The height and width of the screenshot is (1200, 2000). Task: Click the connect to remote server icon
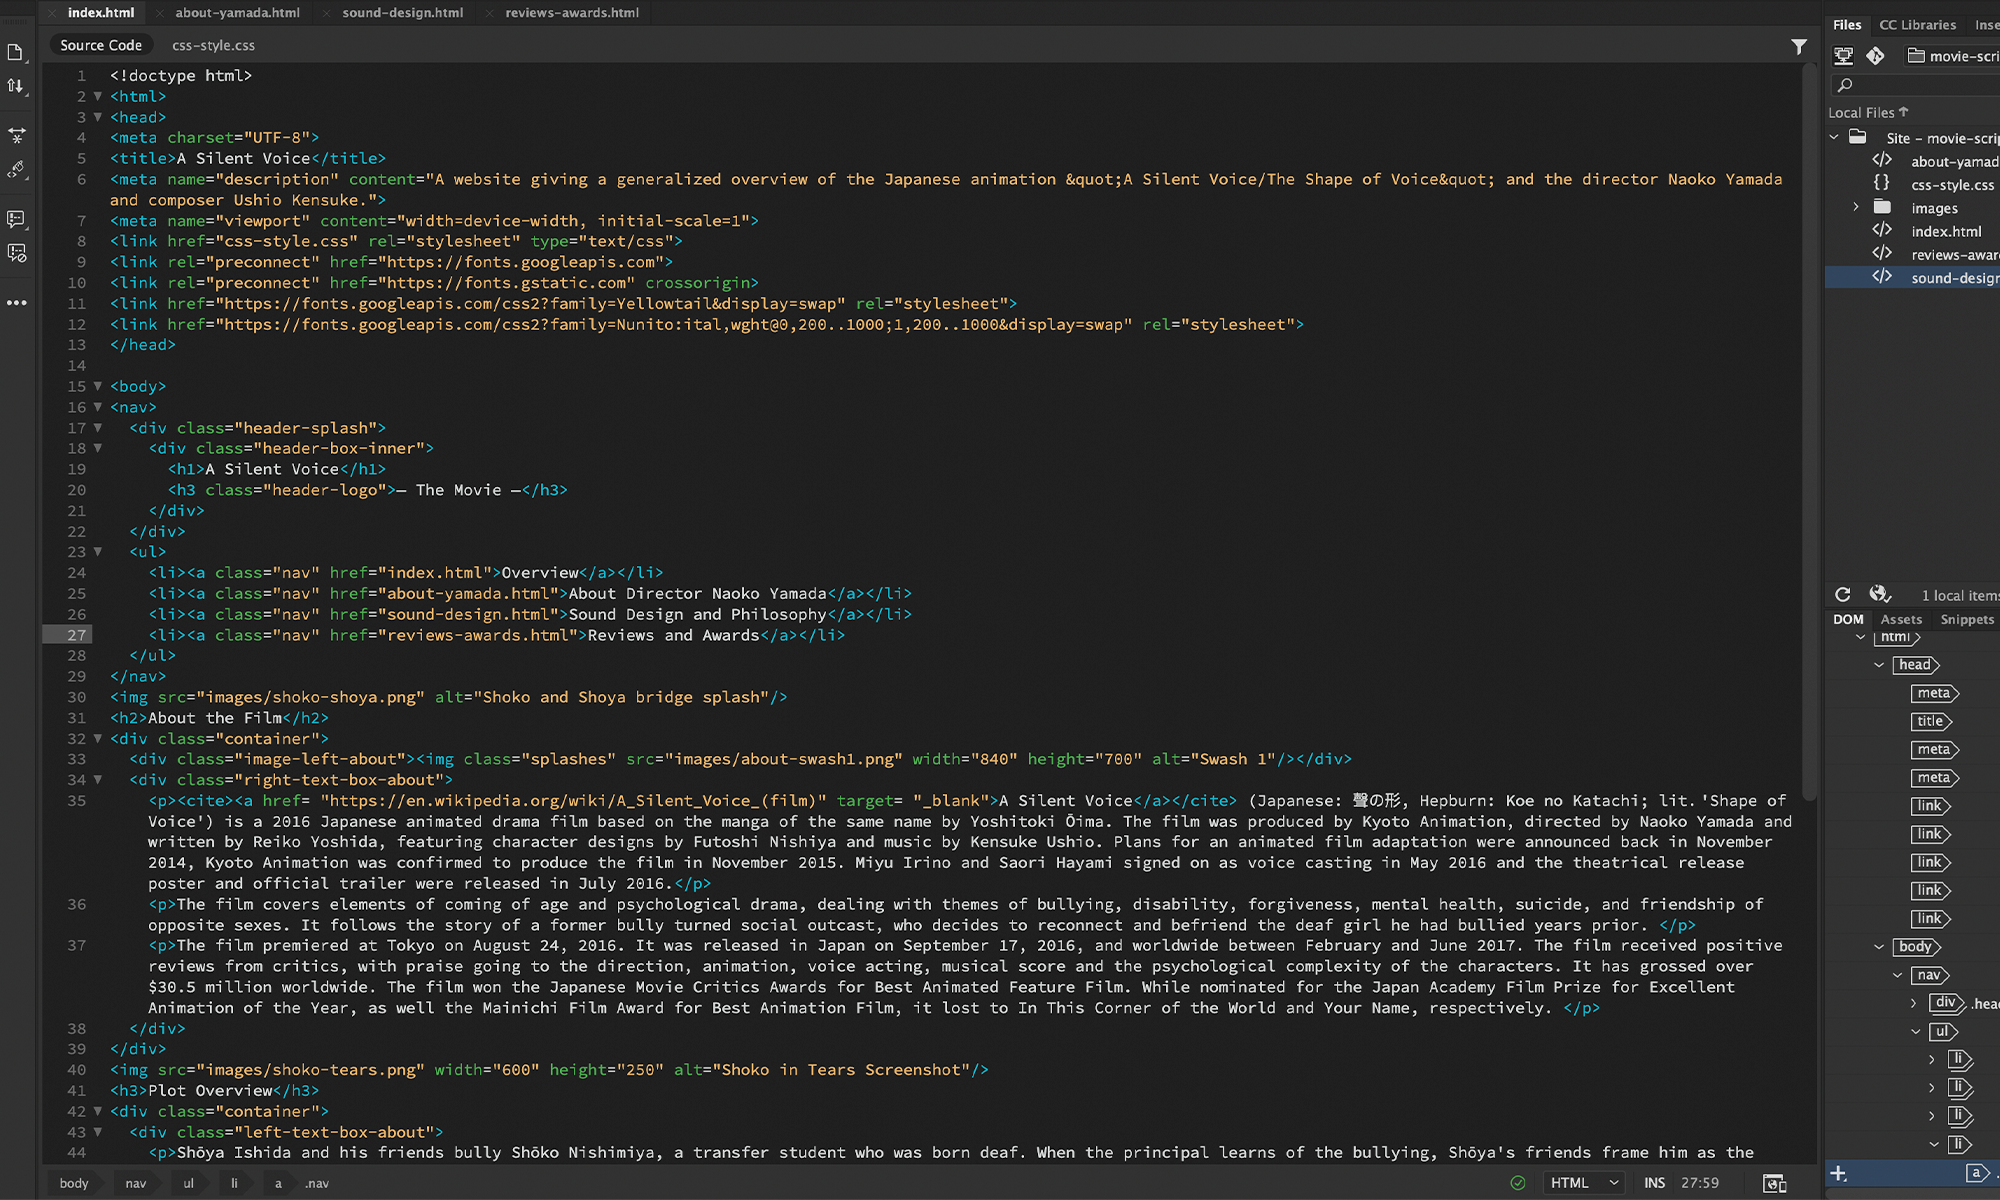point(1843,56)
